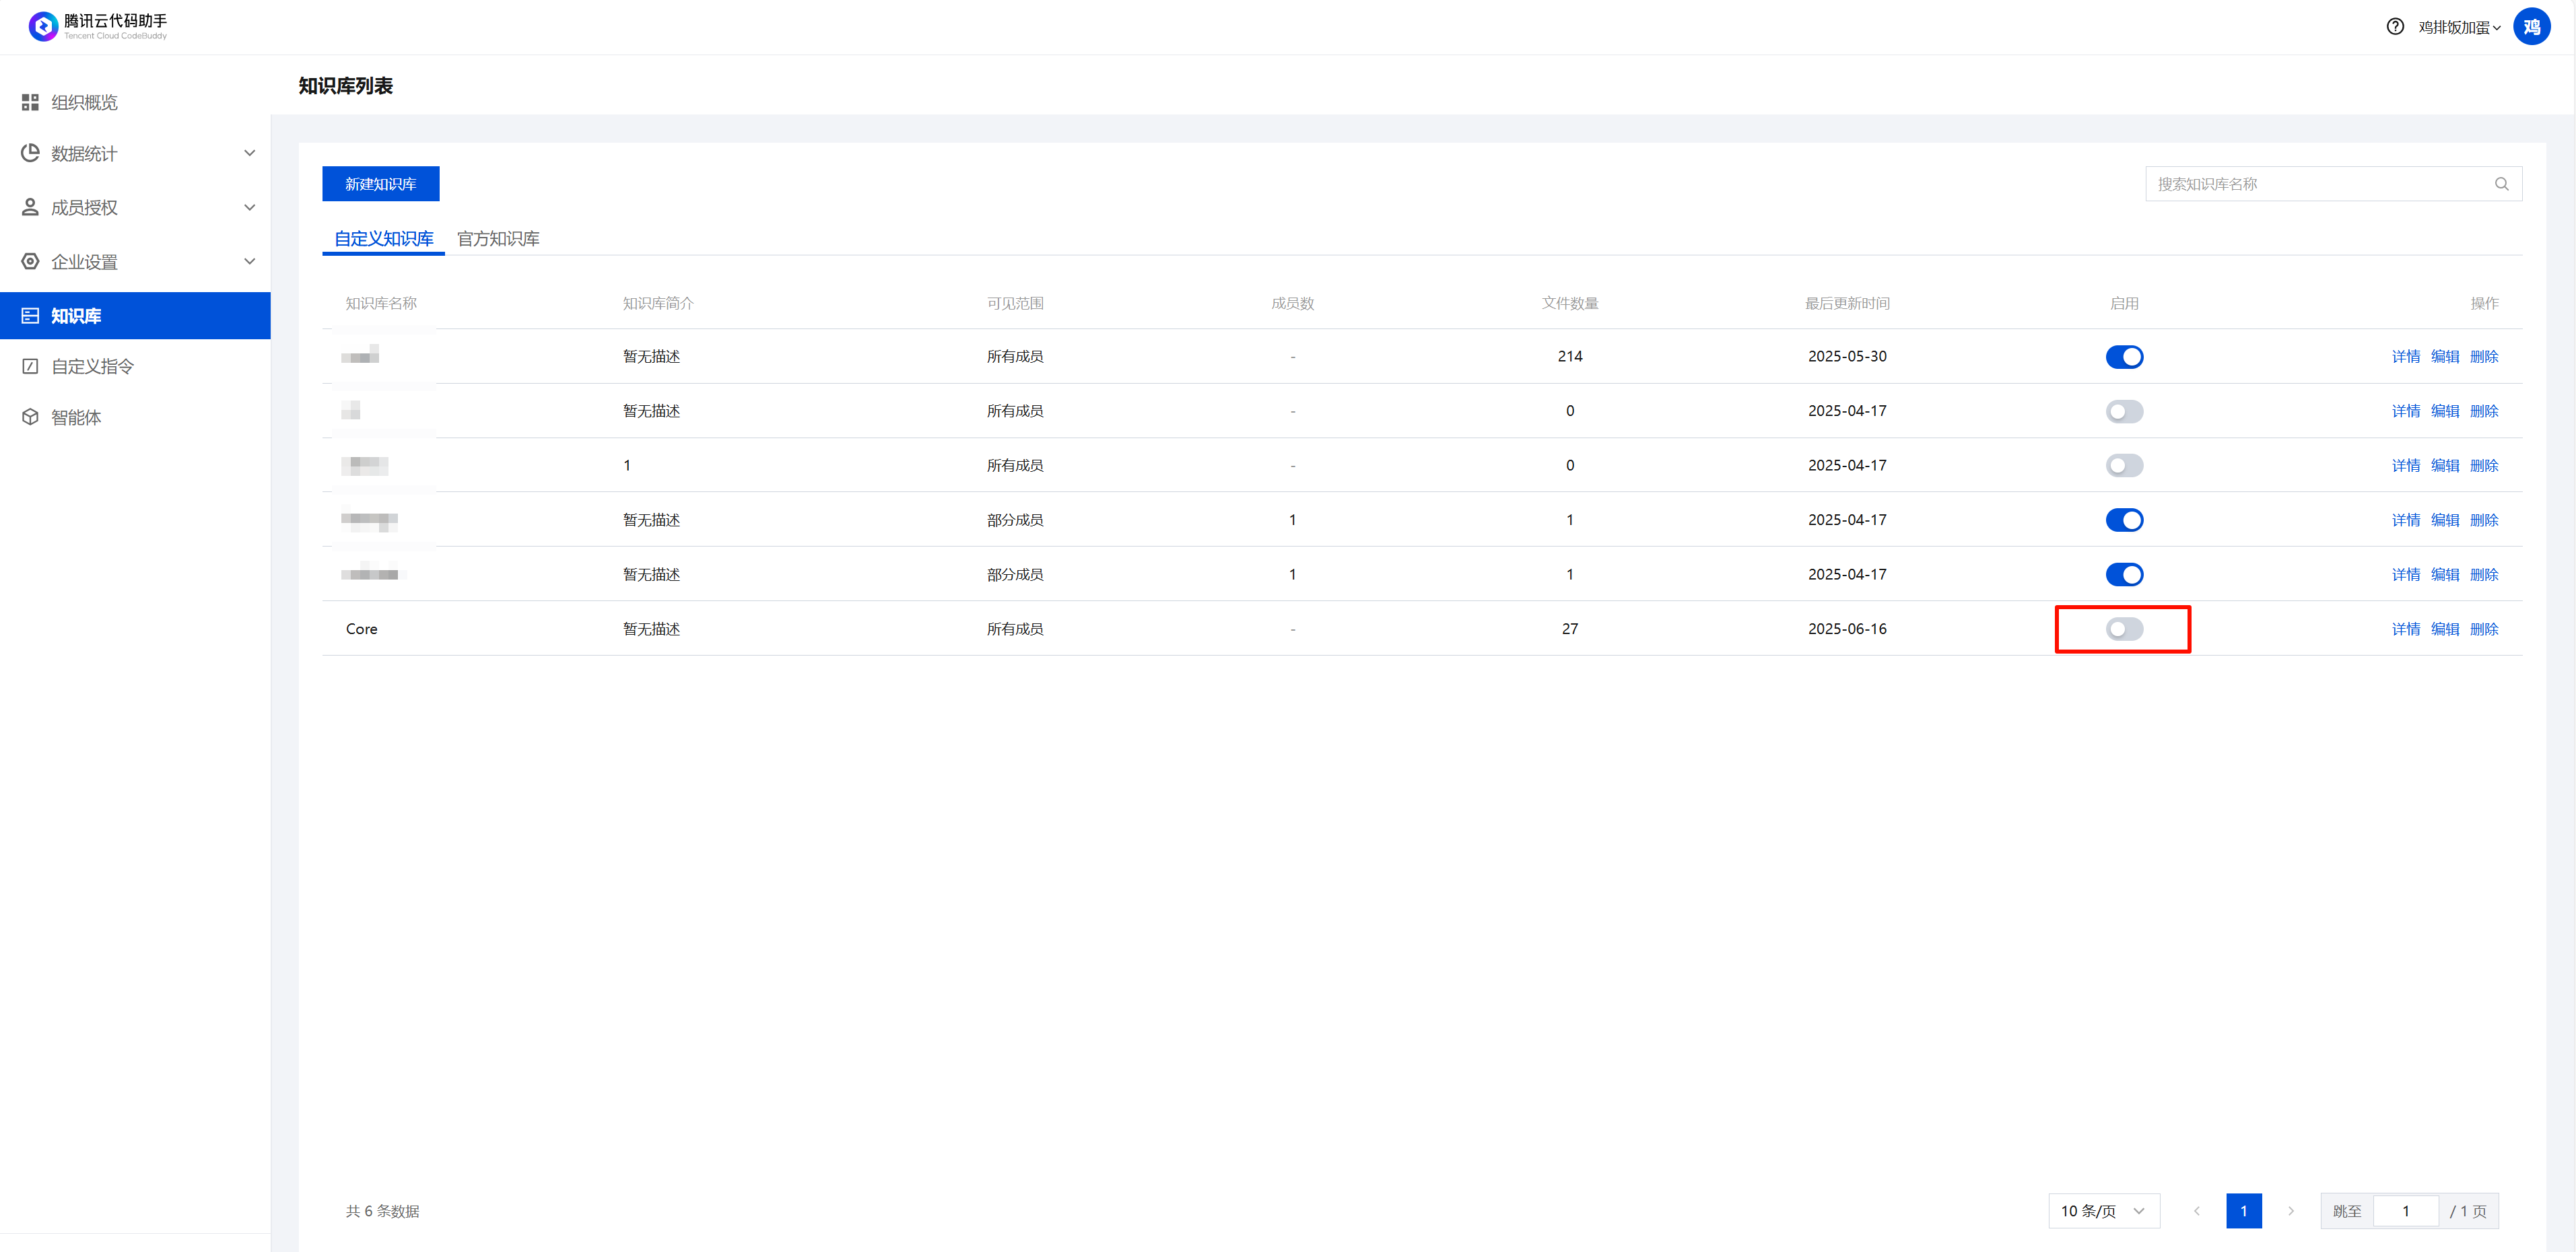Click the 新建知识库 button
The image size is (2576, 1252).
[380, 184]
